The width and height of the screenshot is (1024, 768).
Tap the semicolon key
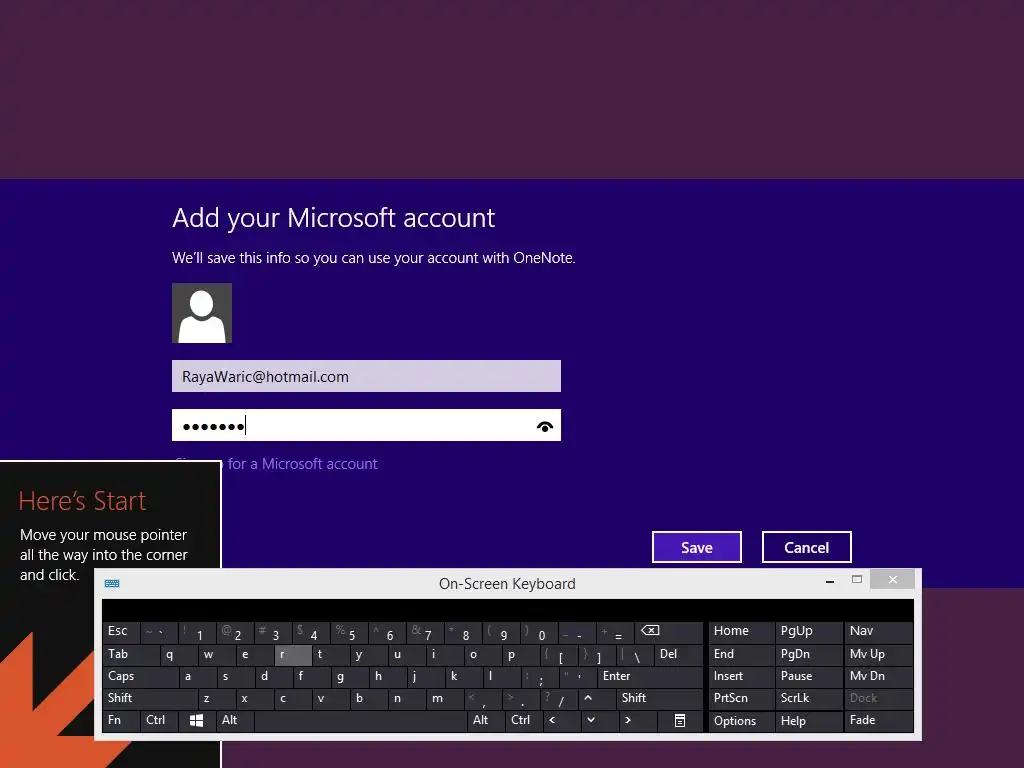[x=539, y=677]
